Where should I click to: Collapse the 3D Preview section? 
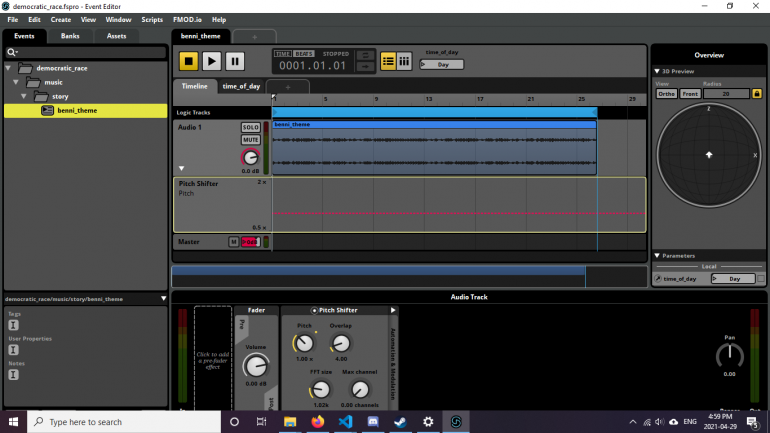coord(657,71)
